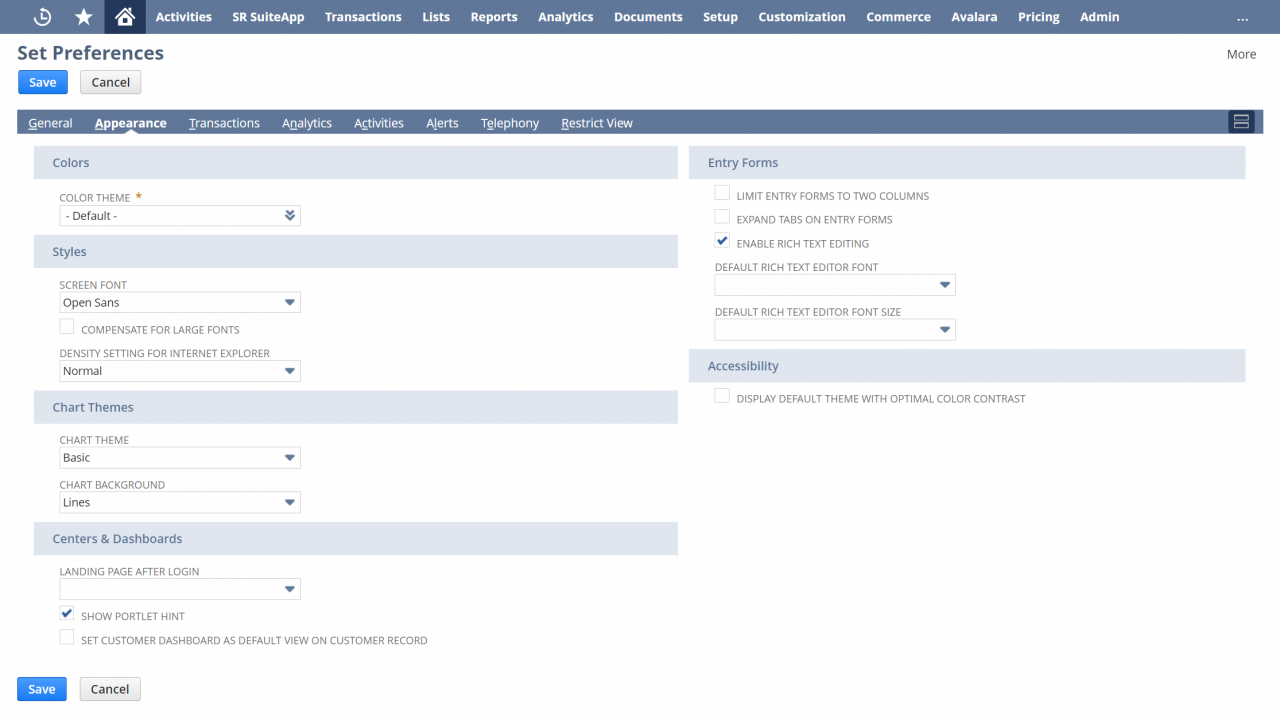Viewport: 1280px width, 716px height.
Task: Click the More link at top right
Action: 1241,54
